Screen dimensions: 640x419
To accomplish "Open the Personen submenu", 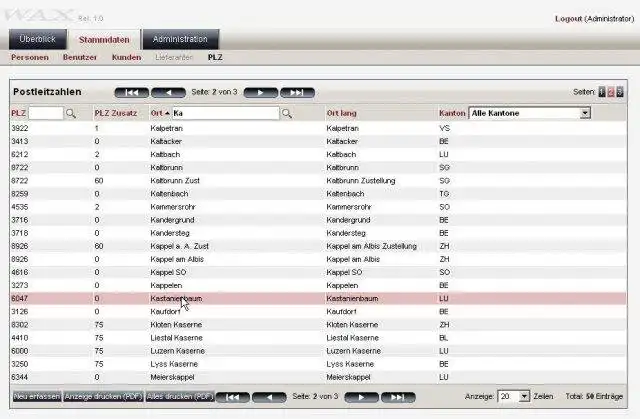I will (30, 58).
